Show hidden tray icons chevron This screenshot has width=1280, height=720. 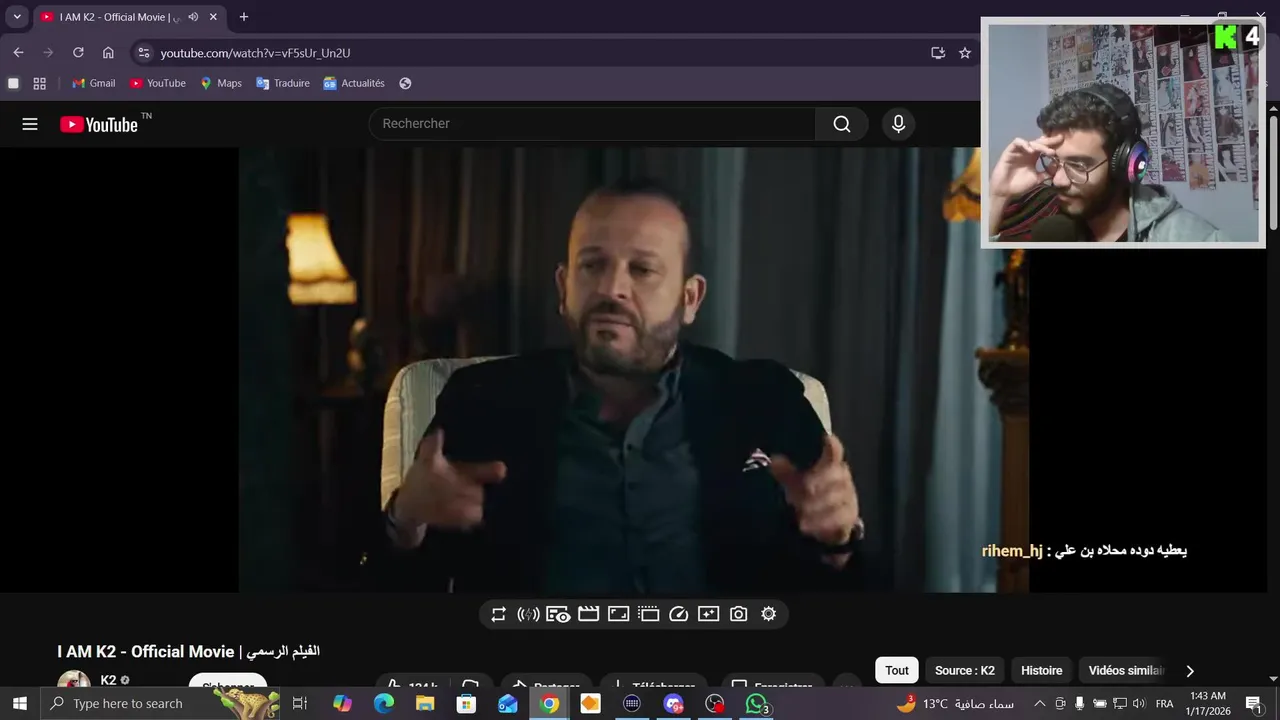coord(1039,704)
